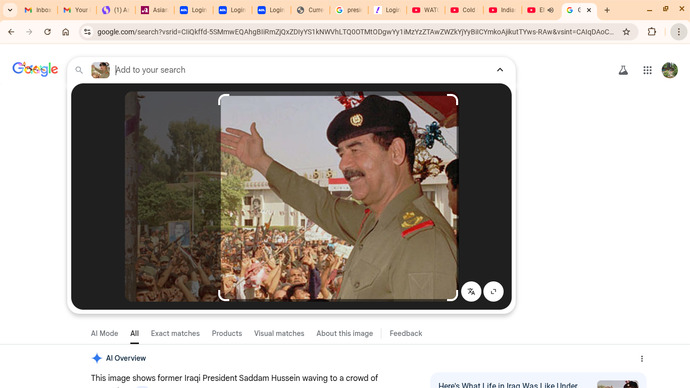The height and width of the screenshot is (388, 690).
Task: Open the Asian tab
Action: (154, 10)
